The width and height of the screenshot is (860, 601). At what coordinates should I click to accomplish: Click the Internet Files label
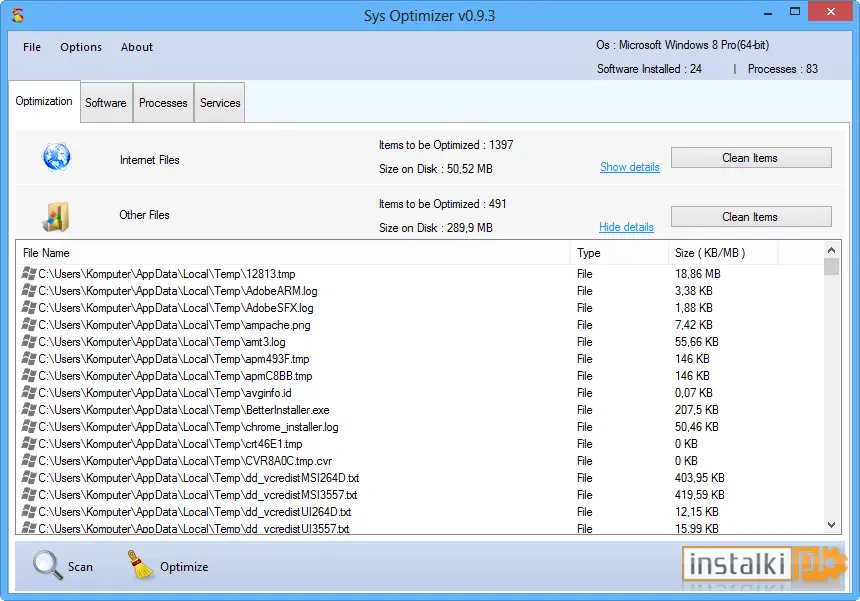(150, 160)
